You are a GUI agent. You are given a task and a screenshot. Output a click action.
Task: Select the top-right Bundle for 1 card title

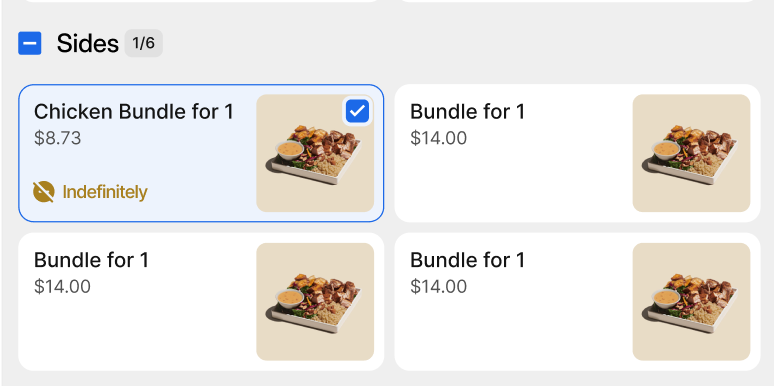(467, 112)
